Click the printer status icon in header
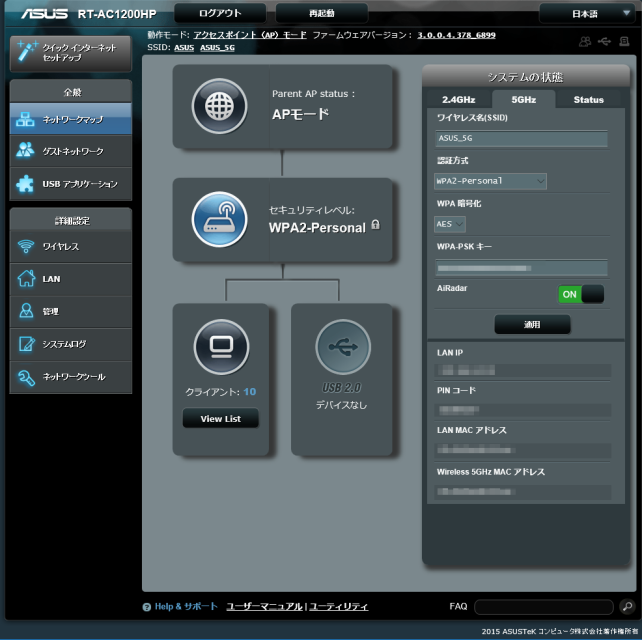 pyautogui.click(x=624, y=41)
